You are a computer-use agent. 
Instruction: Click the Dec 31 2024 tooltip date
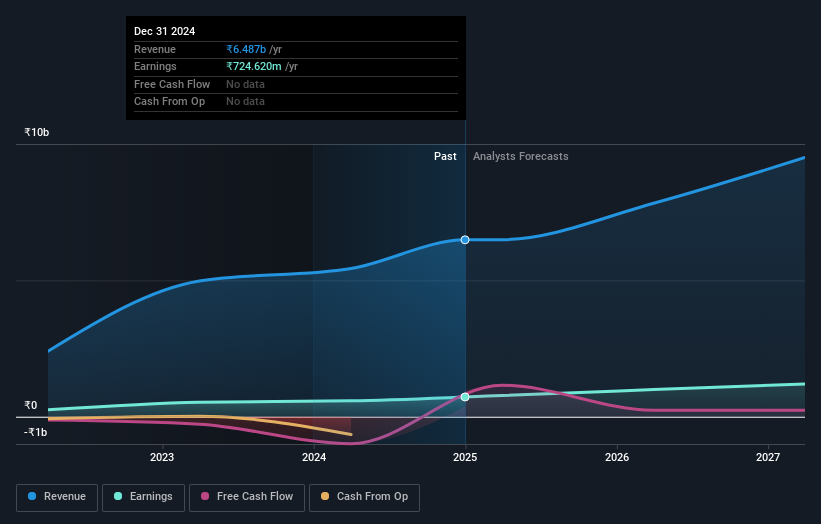tap(164, 31)
